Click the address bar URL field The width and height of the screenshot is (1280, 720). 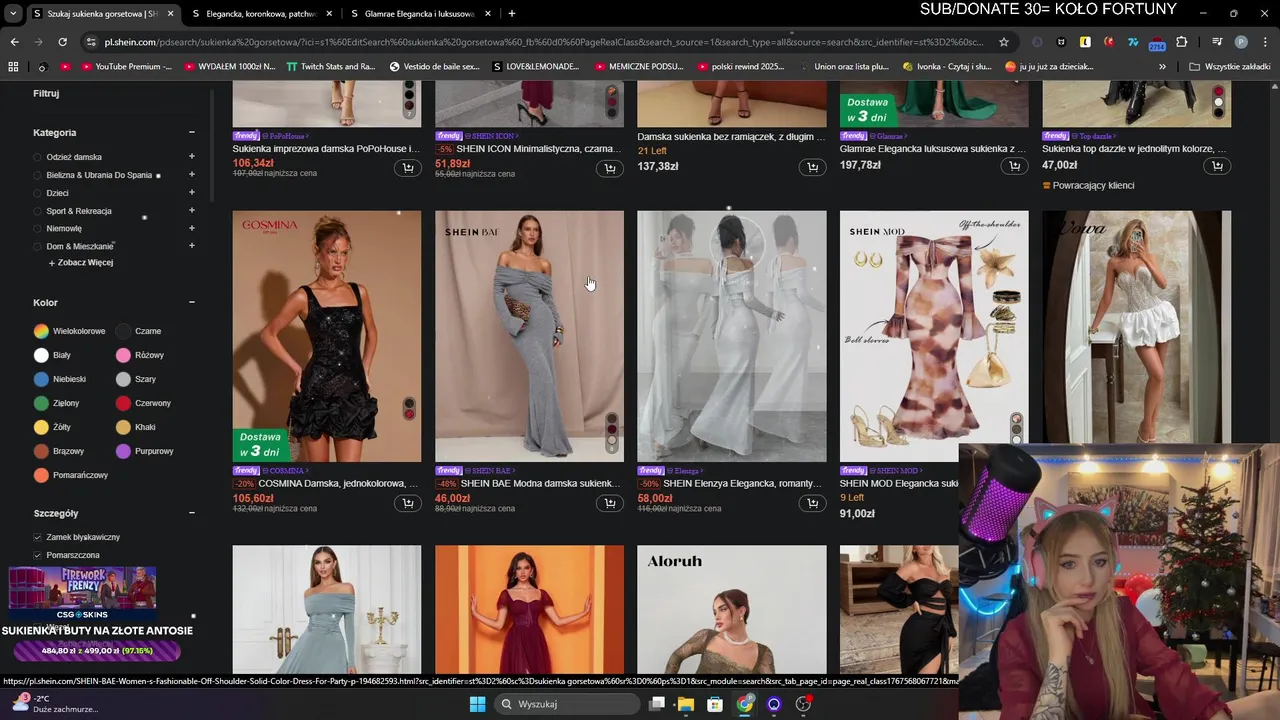tap(545, 42)
